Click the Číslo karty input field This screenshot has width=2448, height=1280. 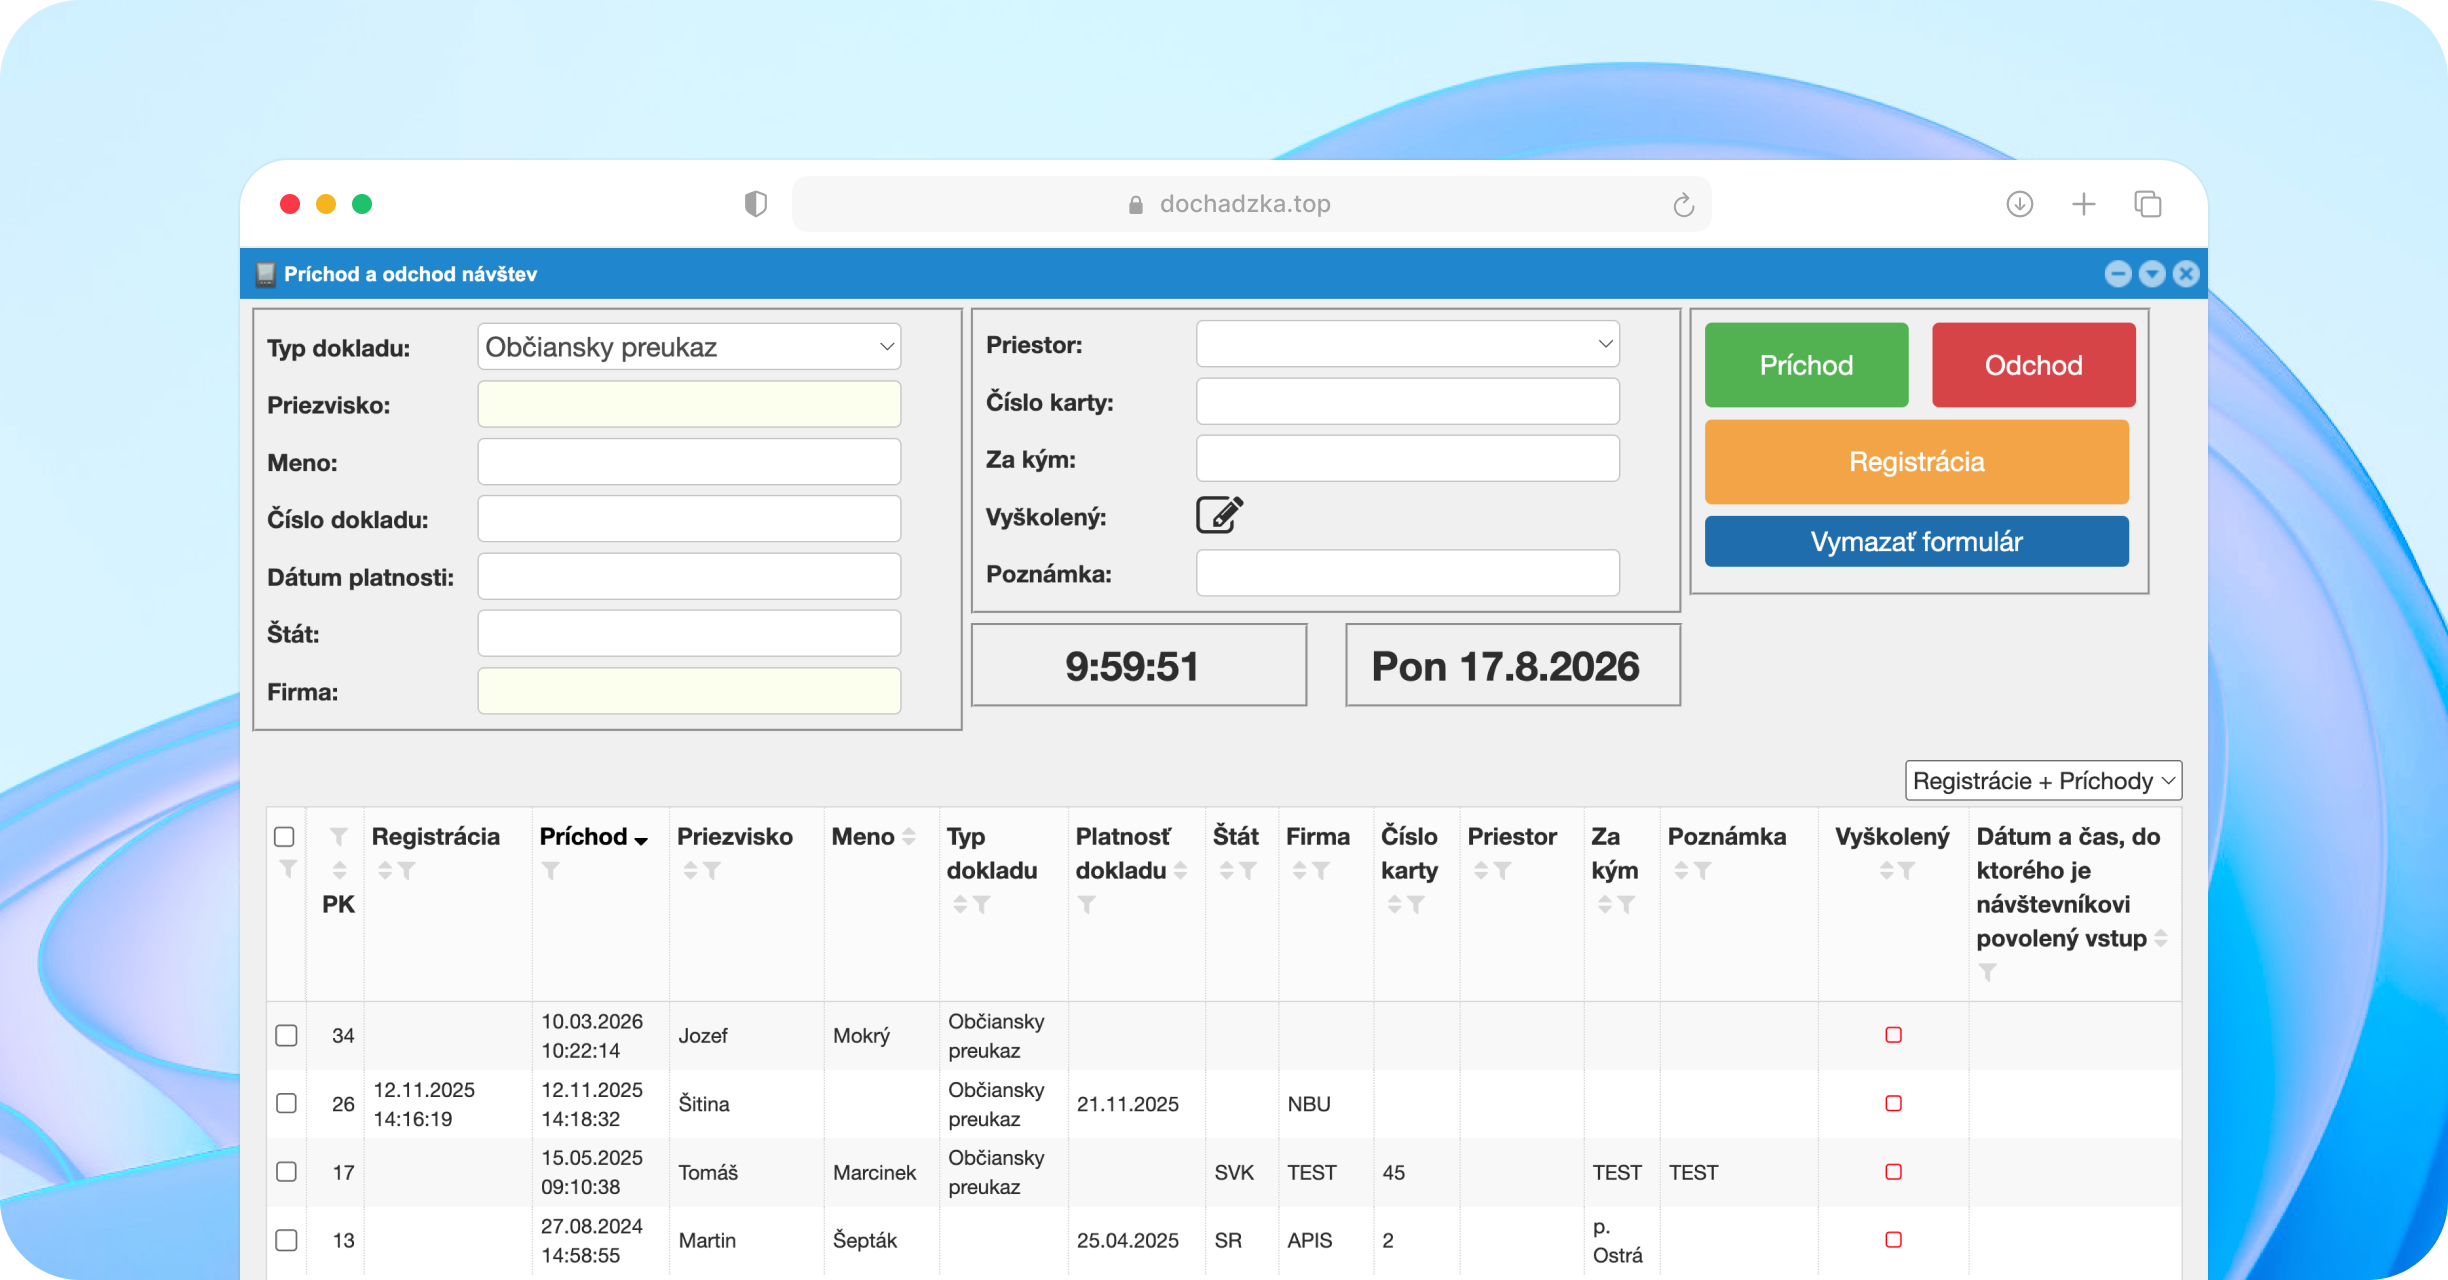[x=1407, y=402]
